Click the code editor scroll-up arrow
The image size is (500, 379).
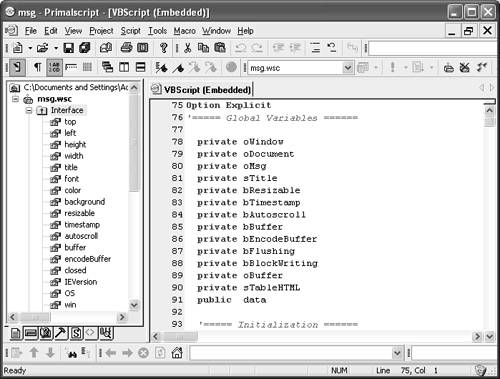pos(489,110)
